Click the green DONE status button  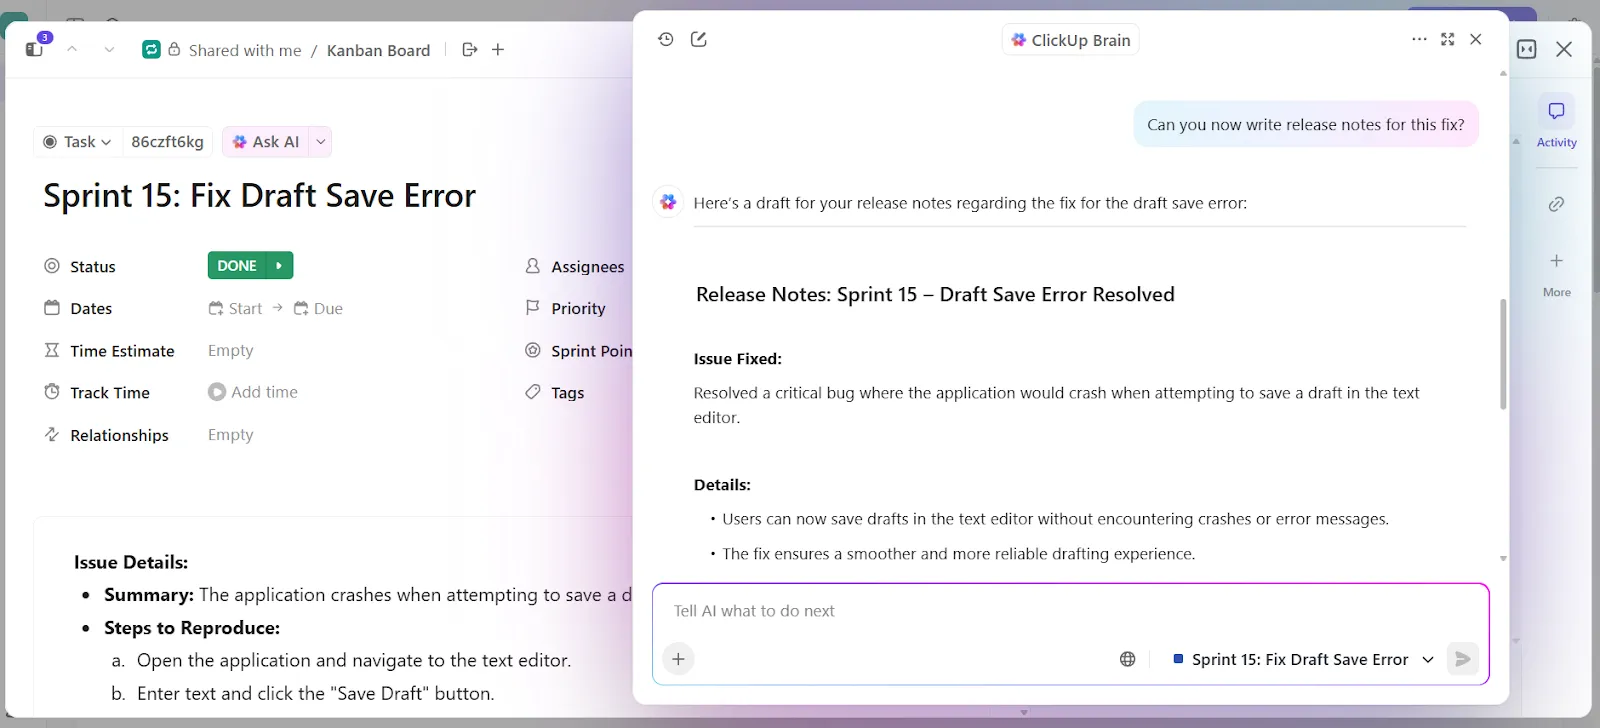pyautogui.click(x=237, y=265)
